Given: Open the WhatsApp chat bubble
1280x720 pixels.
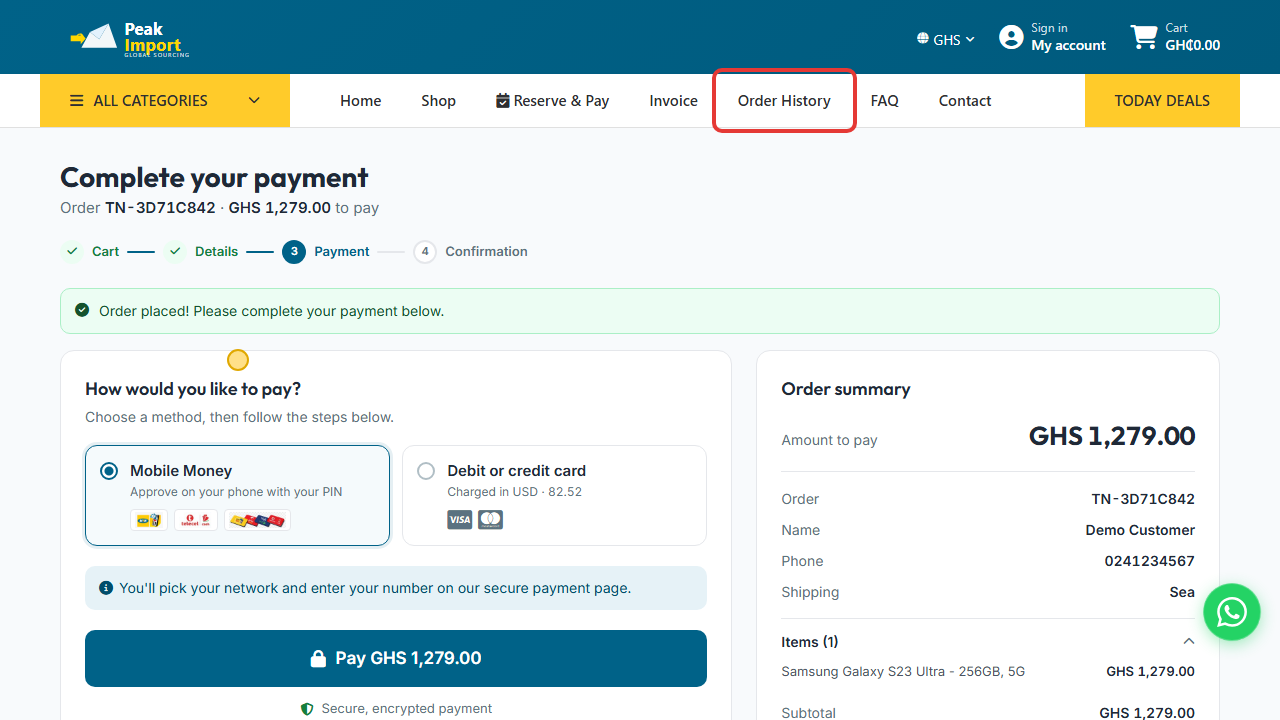Looking at the screenshot, I should point(1231,612).
